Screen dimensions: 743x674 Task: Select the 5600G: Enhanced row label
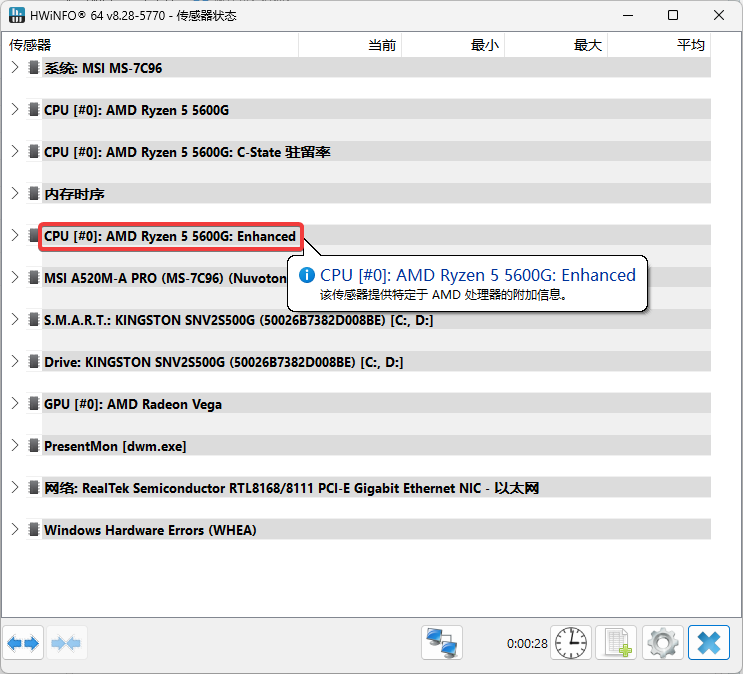pyautogui.click(x=170, y=236)
